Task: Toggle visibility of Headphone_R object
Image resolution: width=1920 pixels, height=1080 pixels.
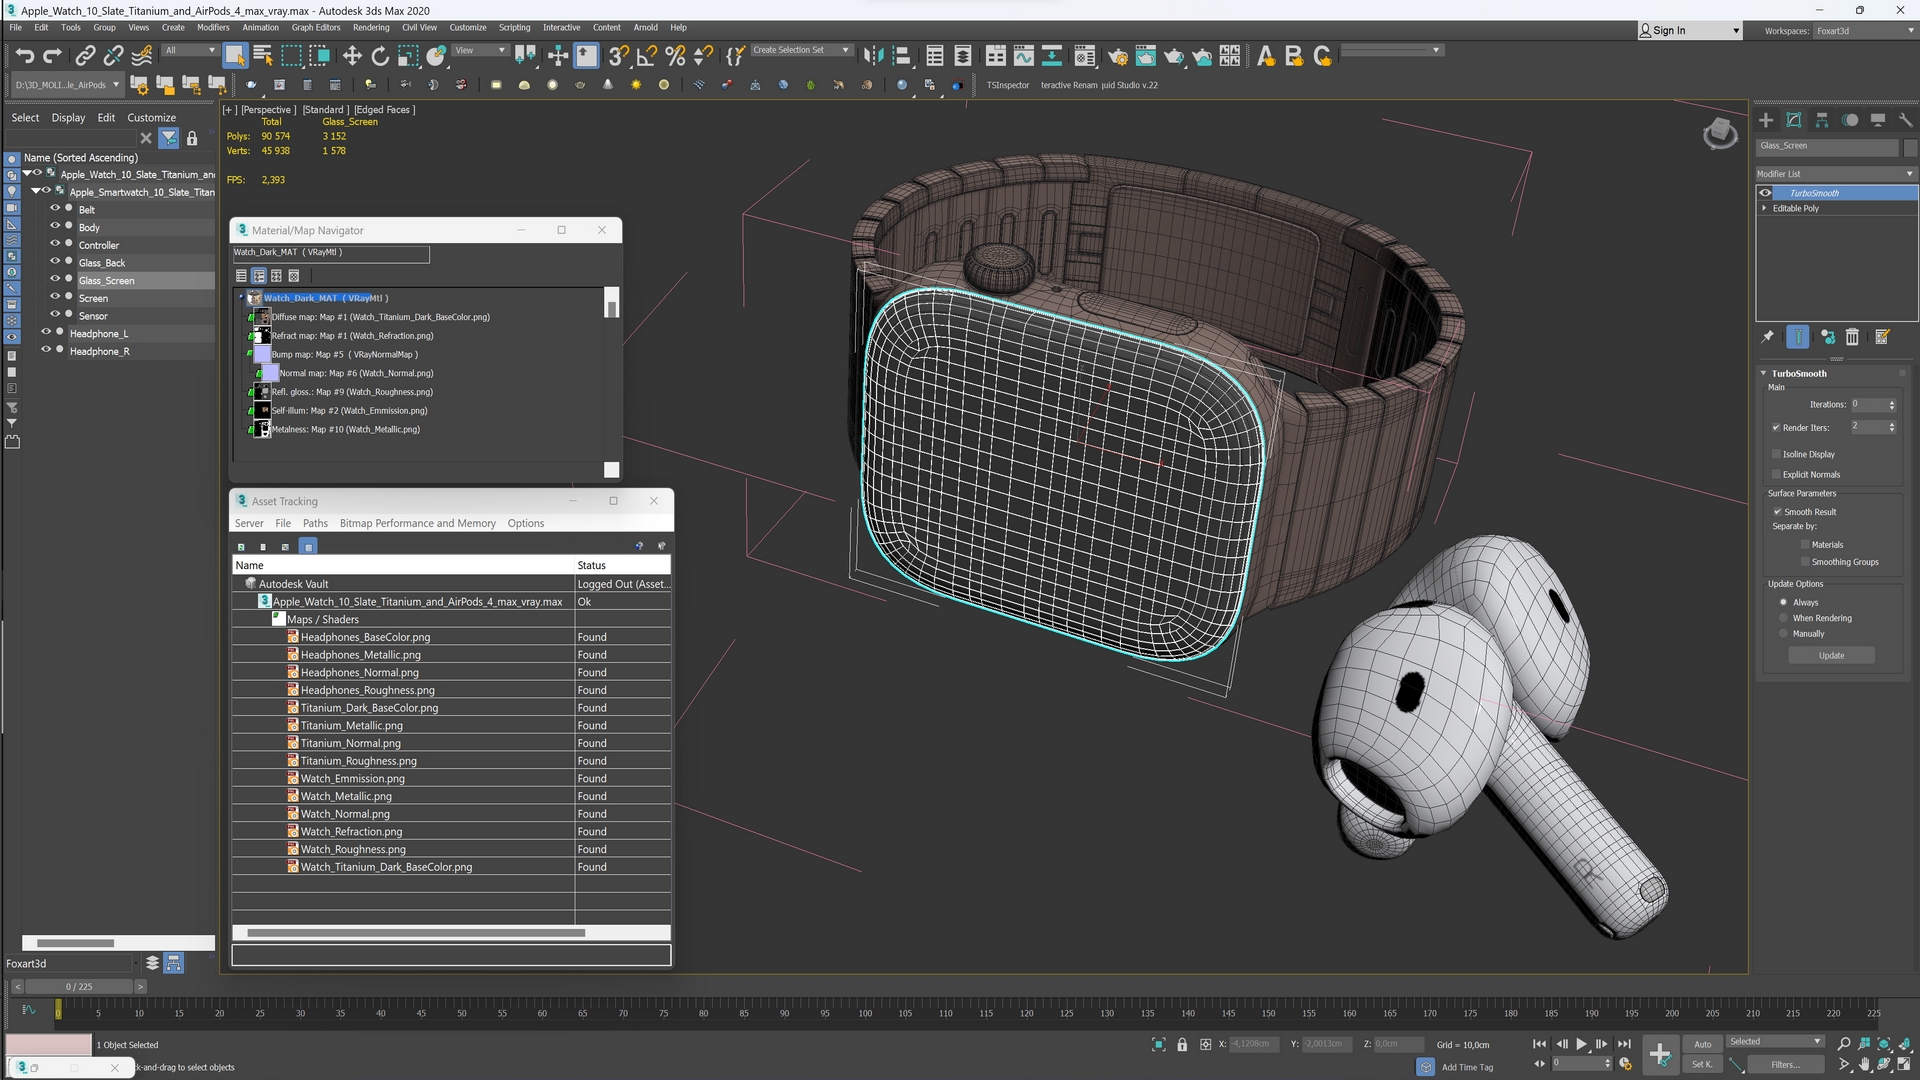Action: coord(46,350)
